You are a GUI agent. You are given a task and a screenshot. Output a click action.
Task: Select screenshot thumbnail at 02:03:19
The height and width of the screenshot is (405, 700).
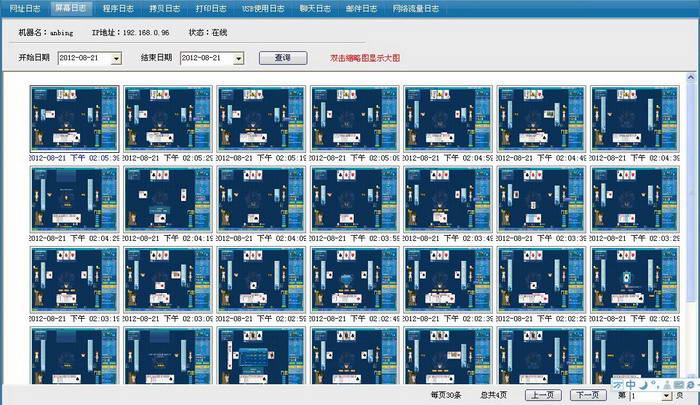[75, 280]
